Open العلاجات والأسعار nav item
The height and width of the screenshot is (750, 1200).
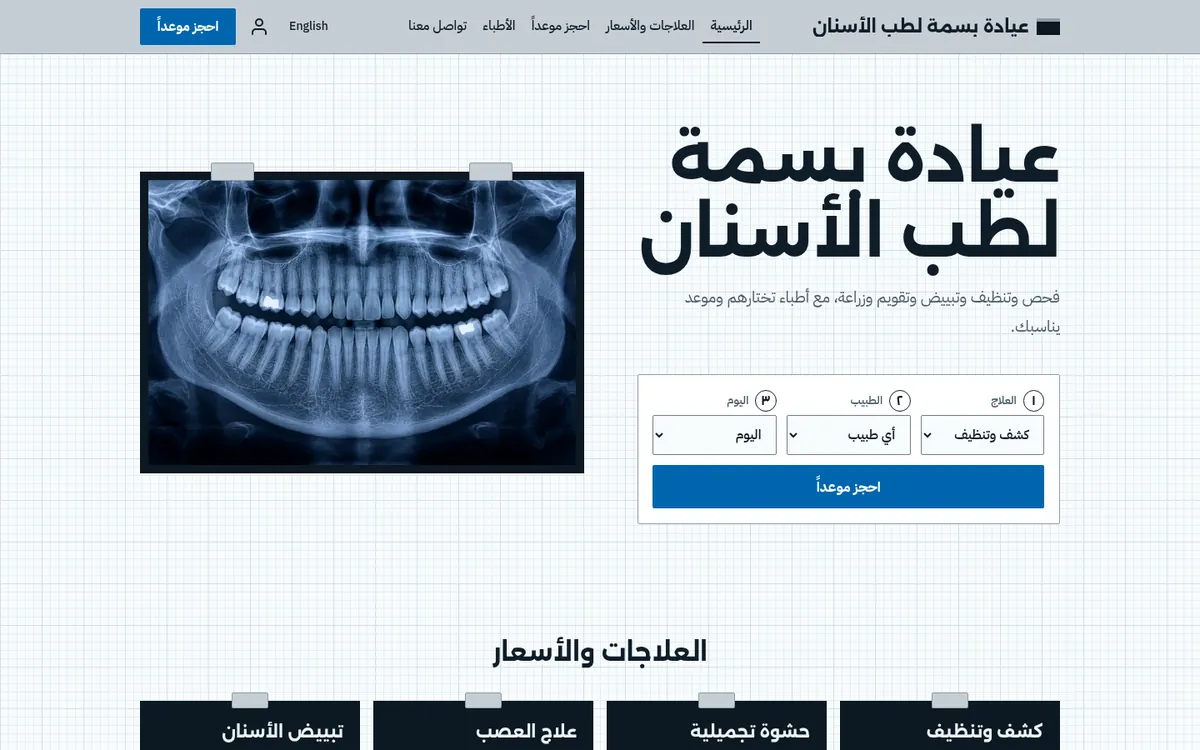[x=650, y=26]
